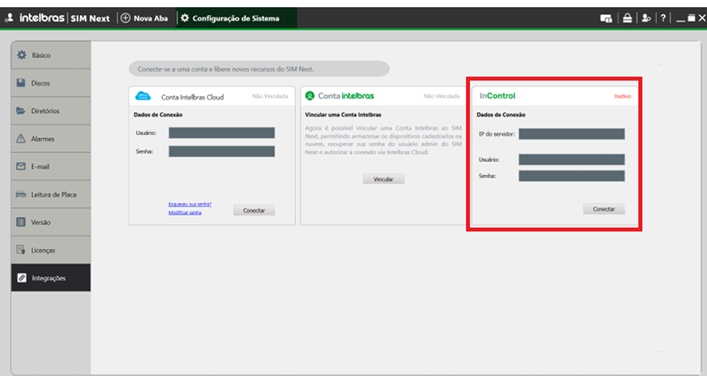The image size is (707, 376).
Task: Open help via the question mark icon
Action: pos(663,18)
